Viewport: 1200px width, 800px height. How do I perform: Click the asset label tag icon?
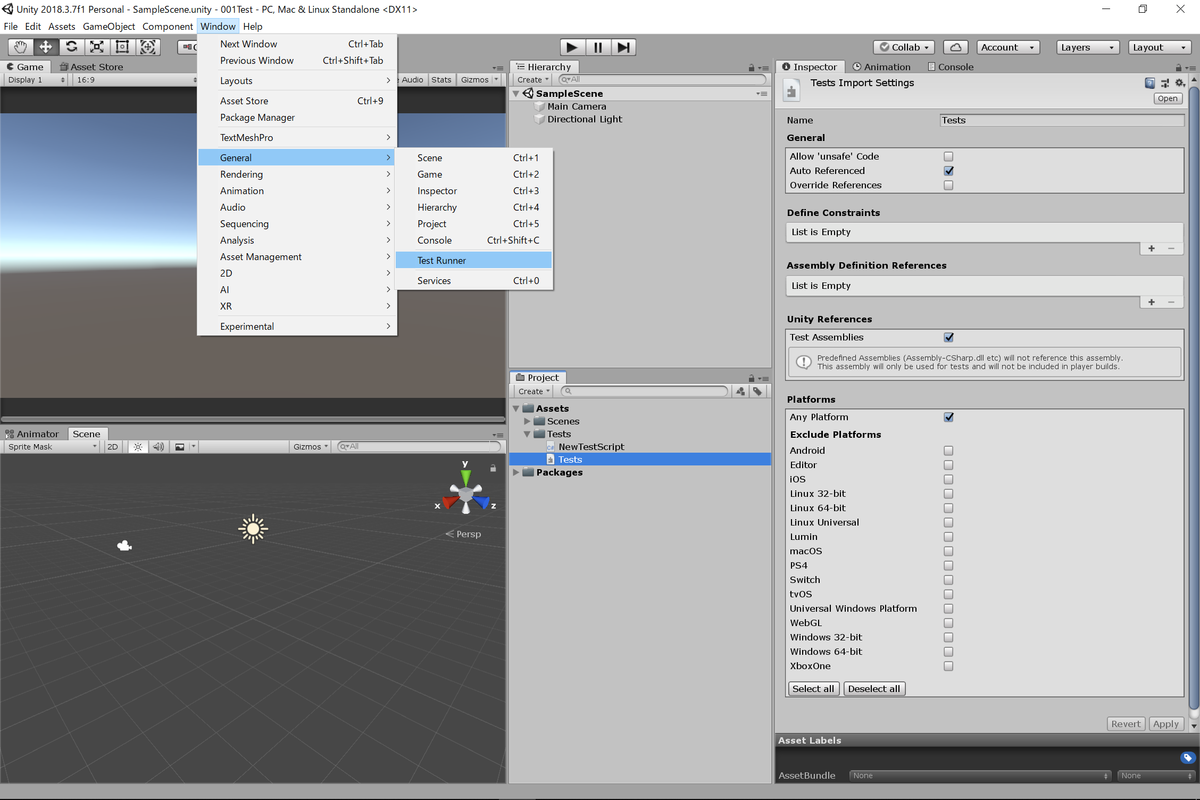pyautogui.click(x=1187, y=758)
